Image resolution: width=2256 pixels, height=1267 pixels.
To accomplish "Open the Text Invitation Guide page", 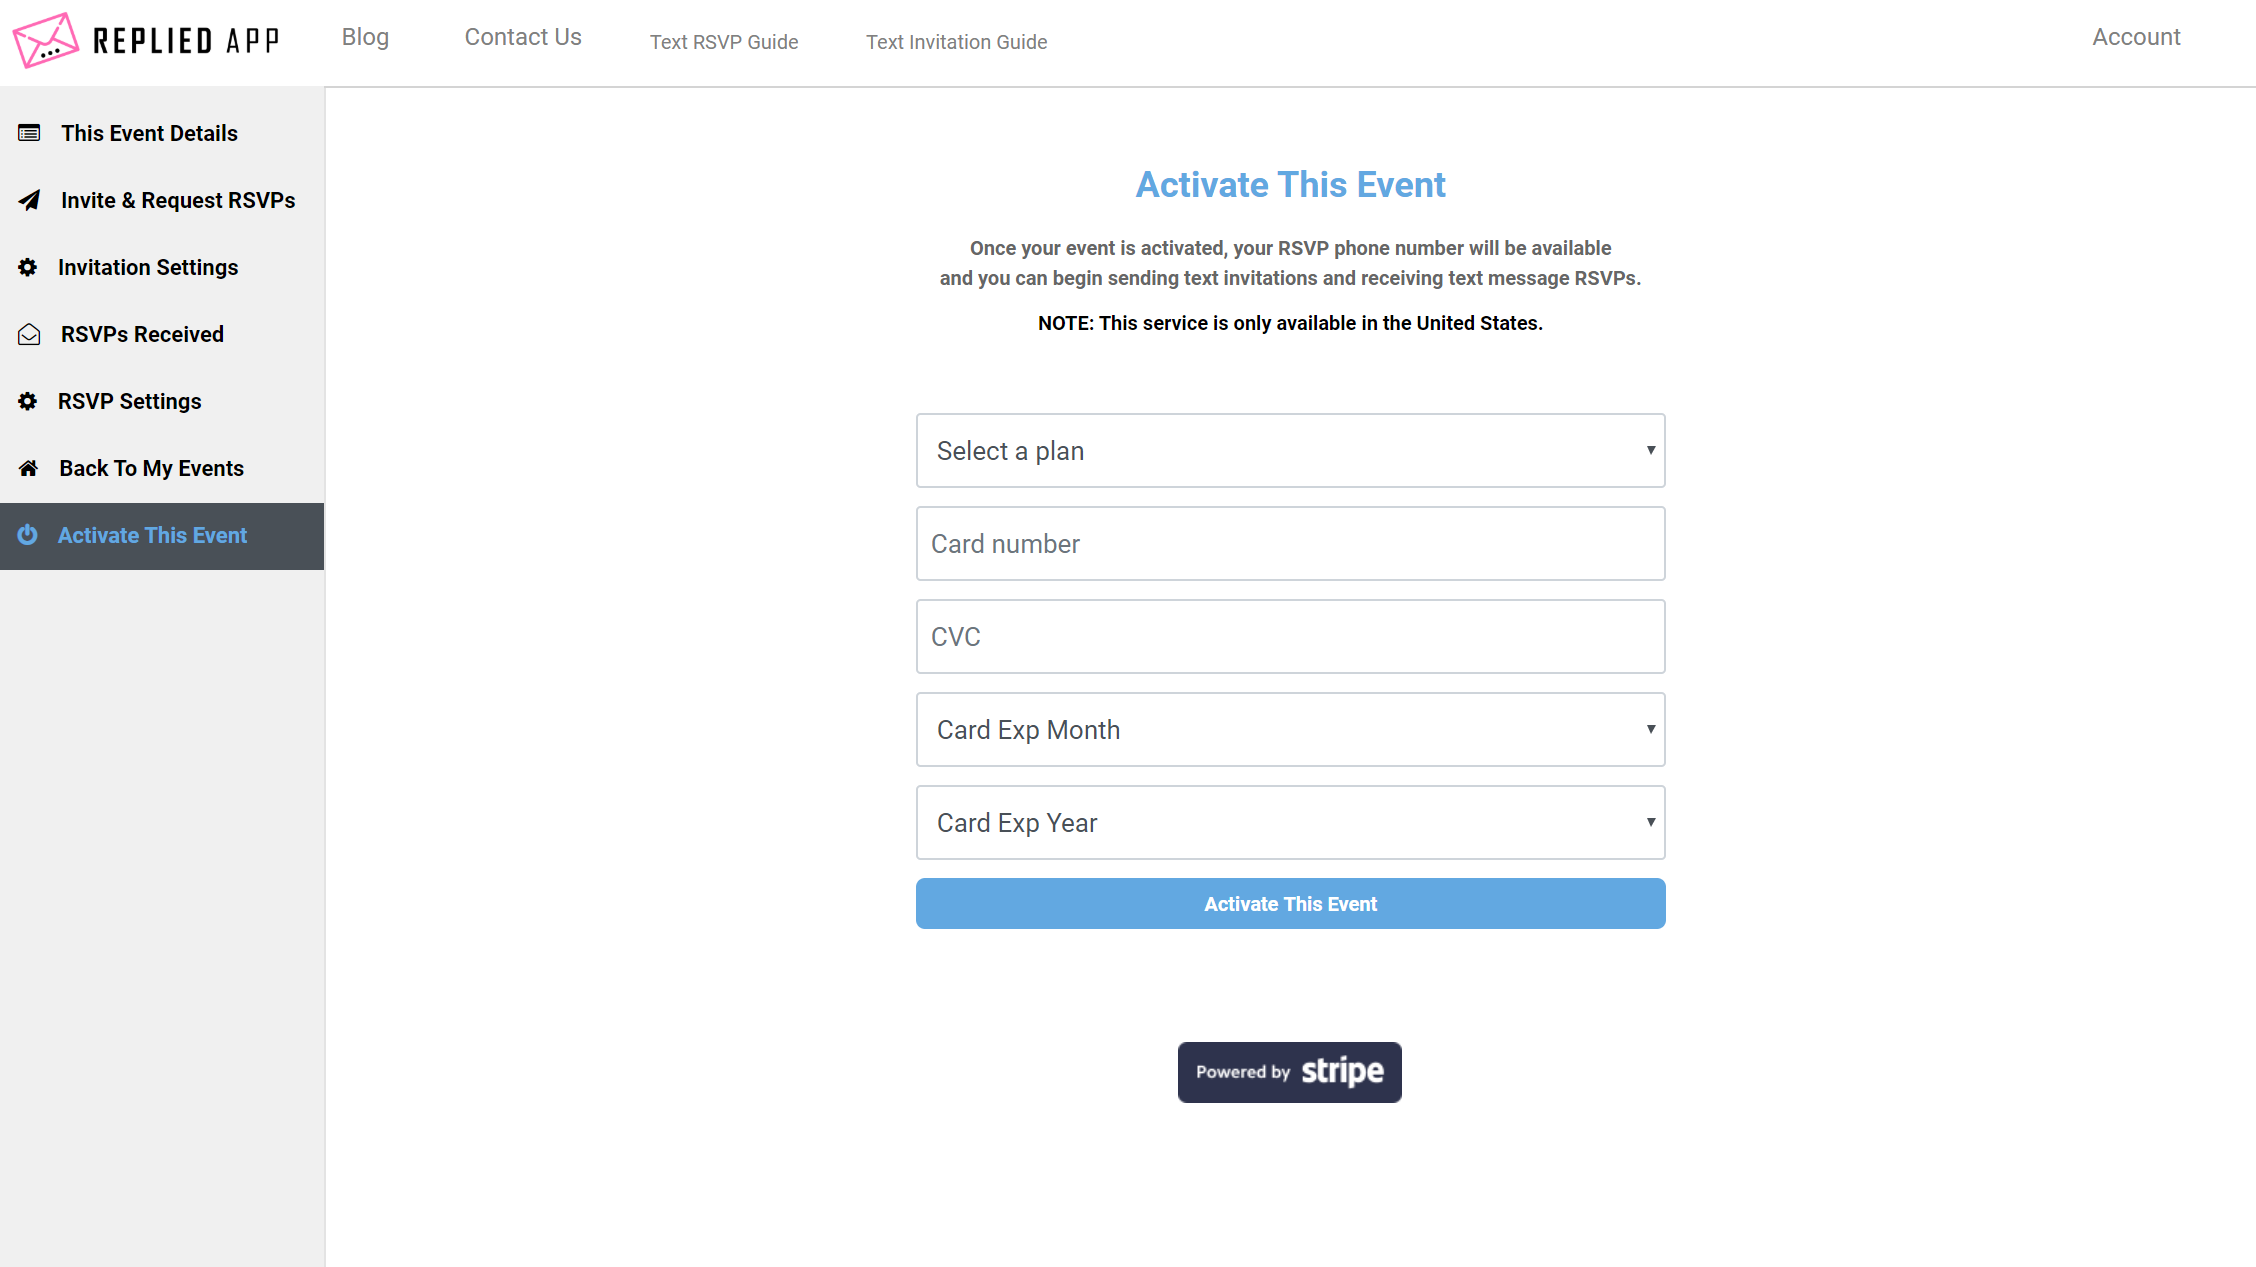I will [x=956, y=42].
